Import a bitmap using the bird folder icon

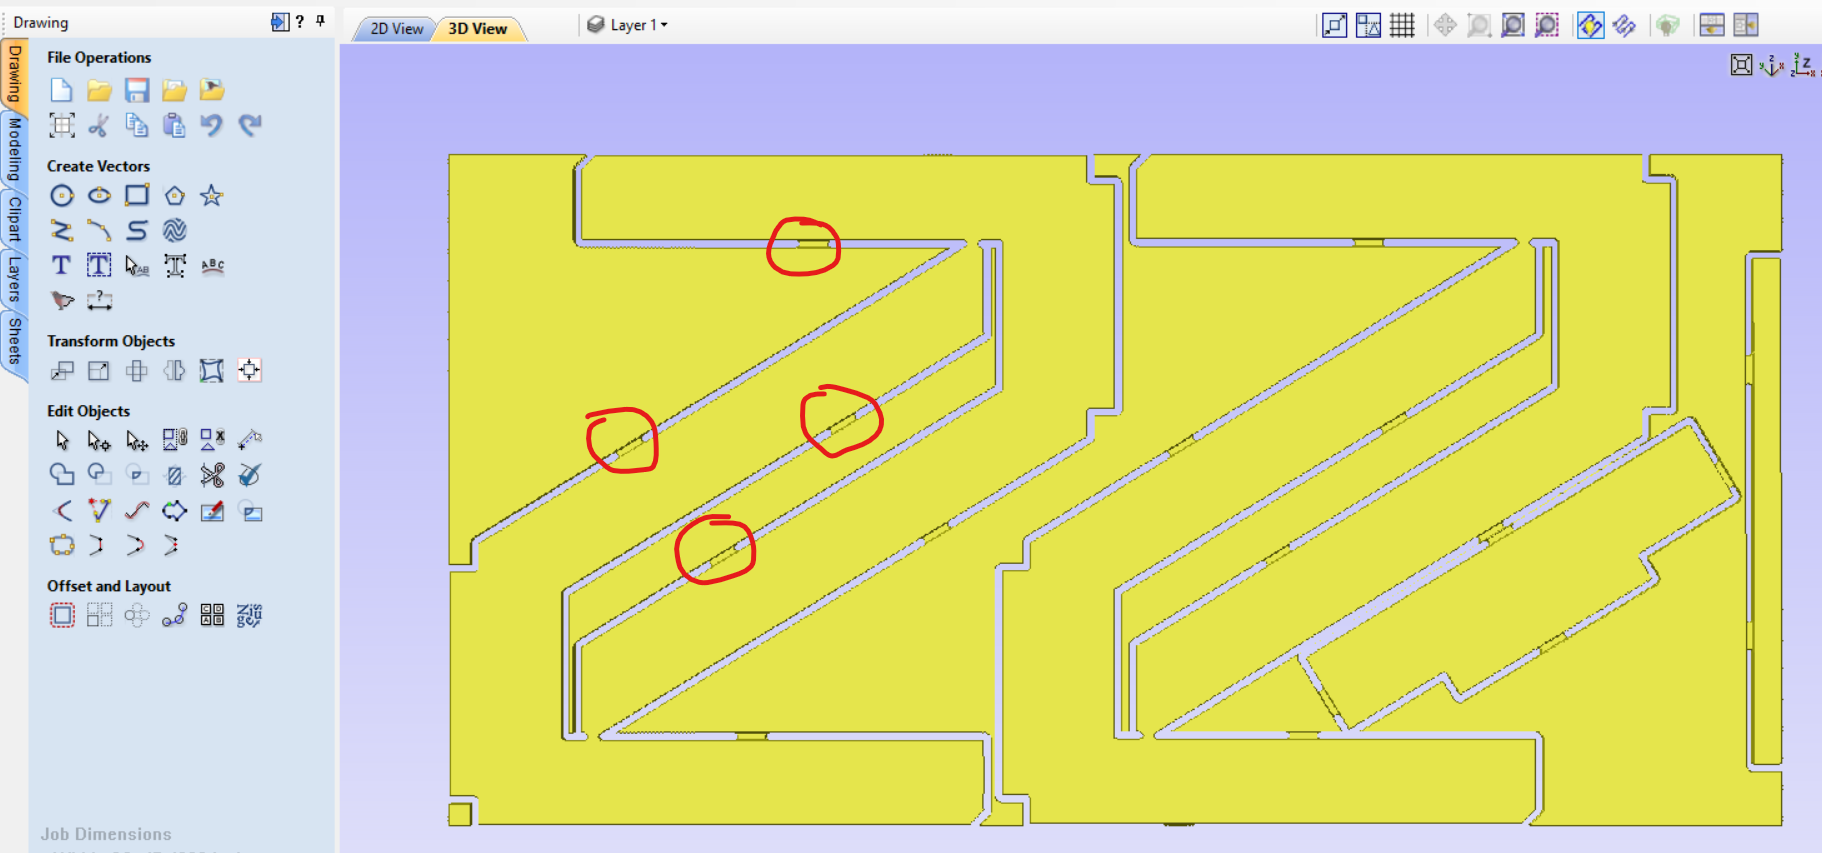212,90
